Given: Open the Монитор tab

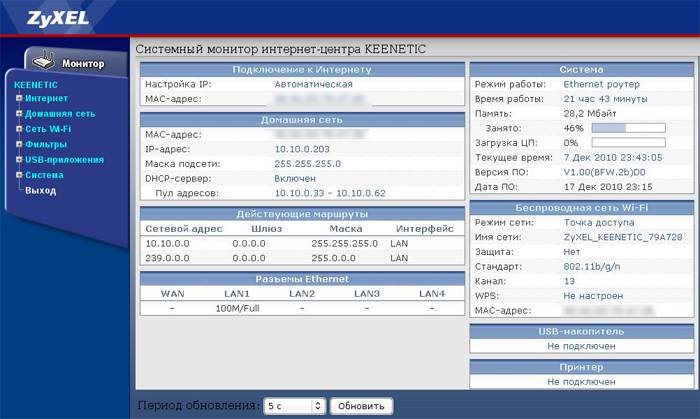Looking at the screenshot, I should (75, 62).
